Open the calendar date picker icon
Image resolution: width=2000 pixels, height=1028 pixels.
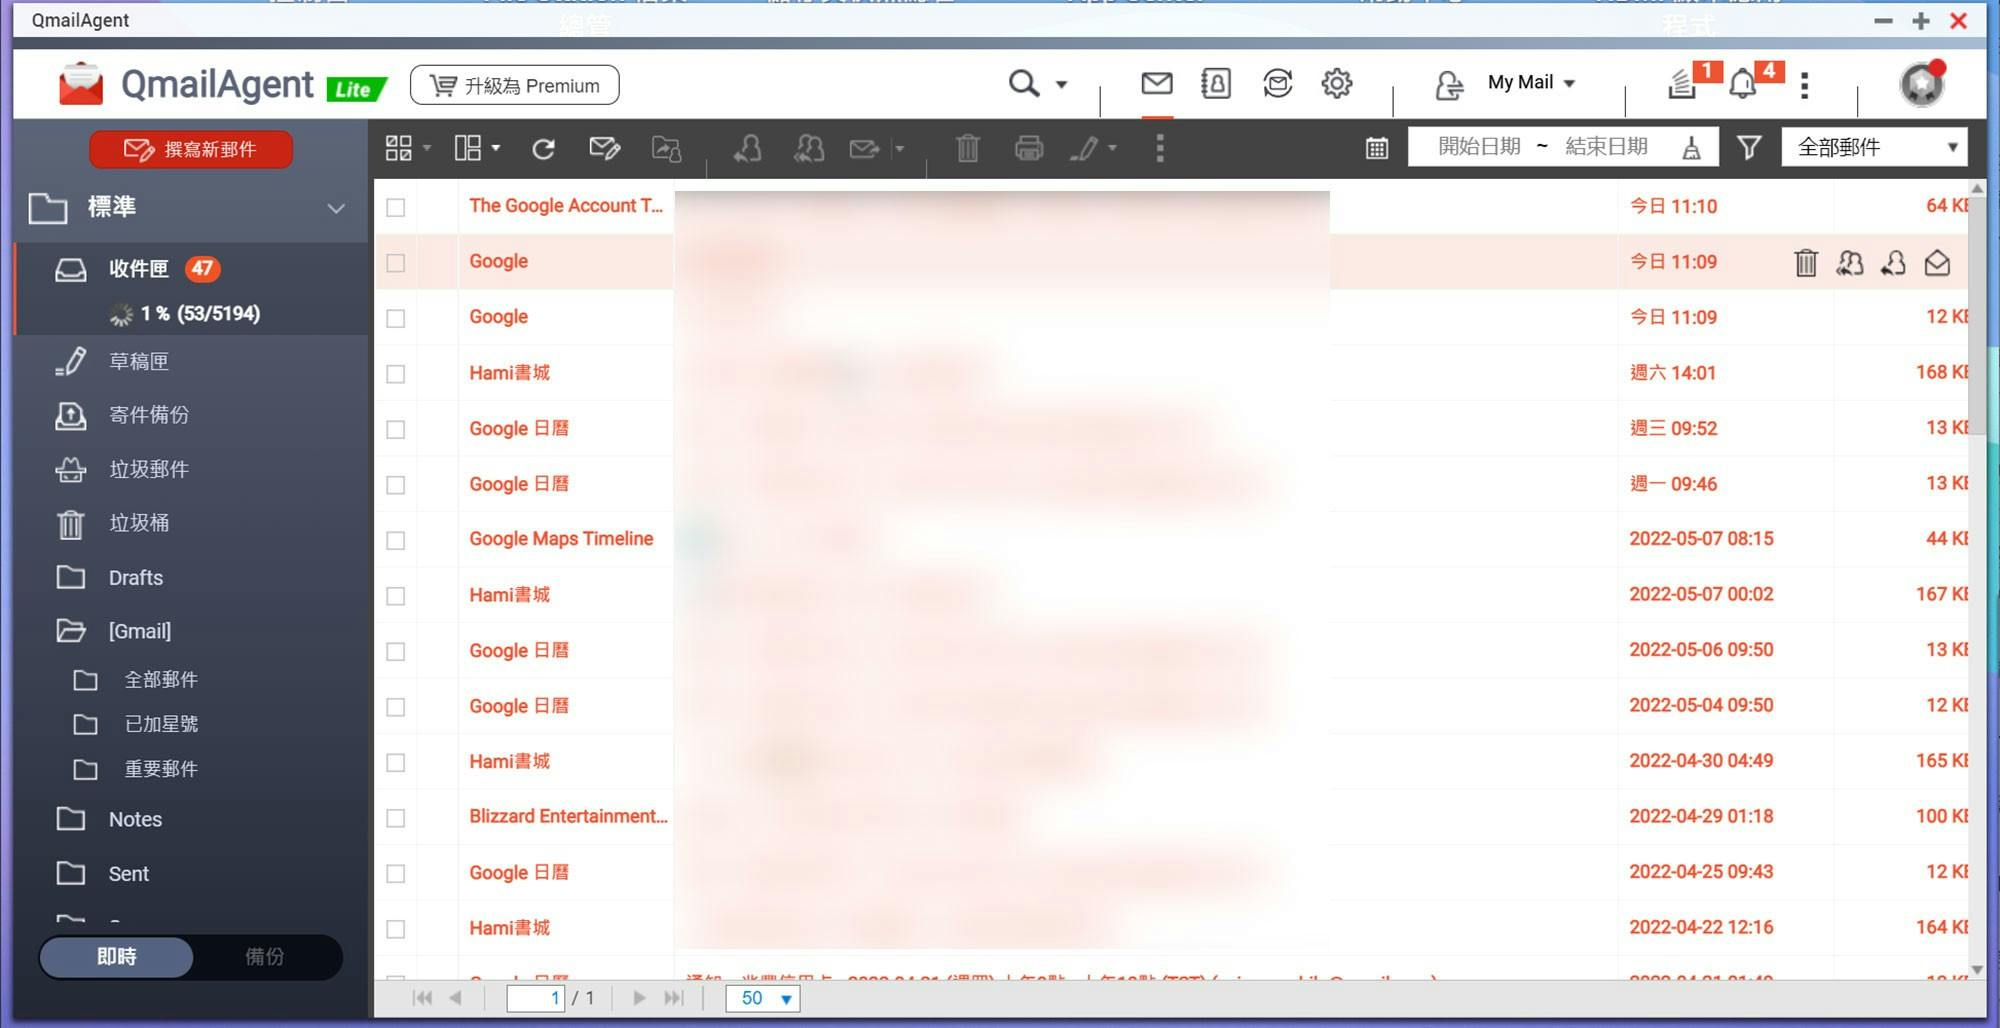coord(1377,149)
